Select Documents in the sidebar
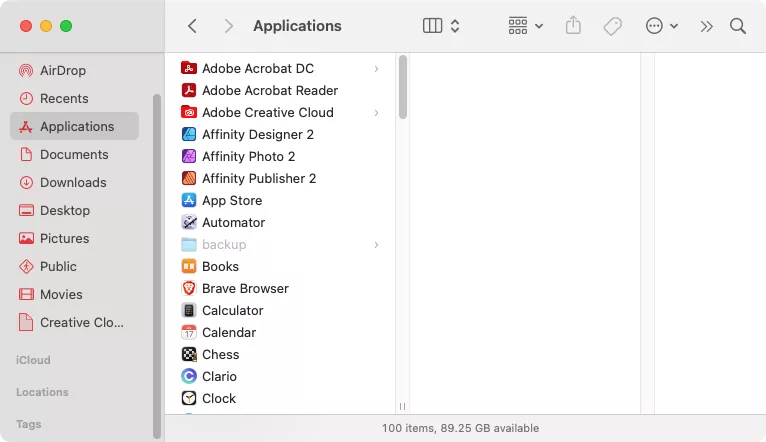Viewport: 766px width, 442px height. point(73,154)
